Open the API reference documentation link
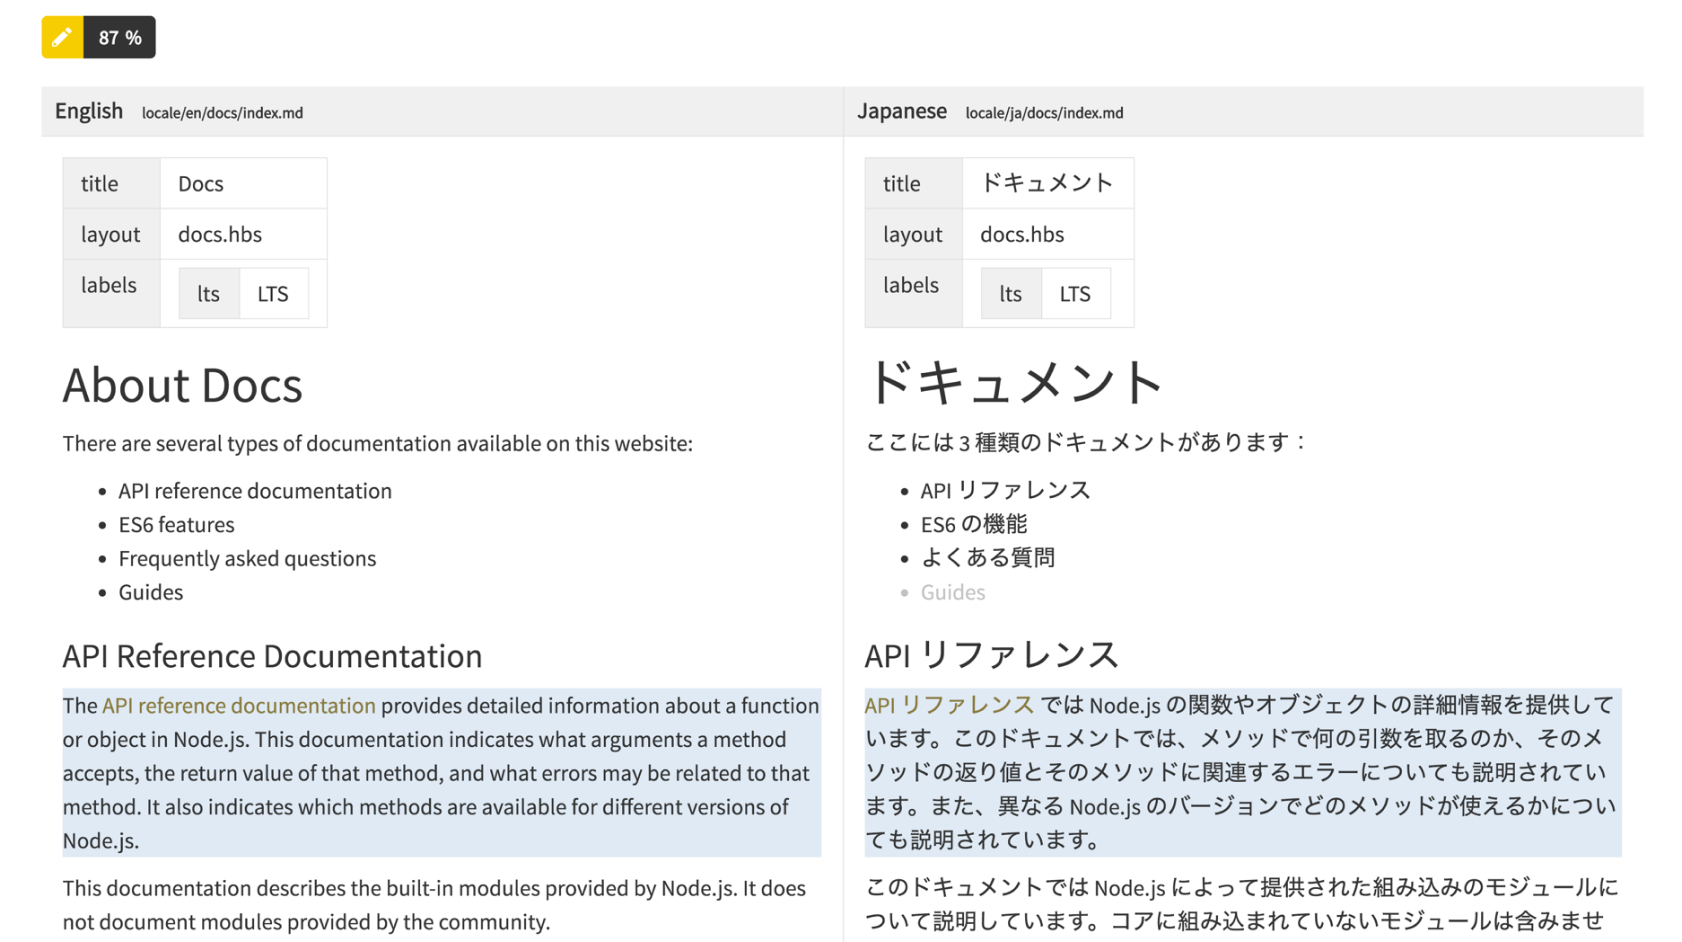This screenshot has height=942, width=1682. click(238, 705)
